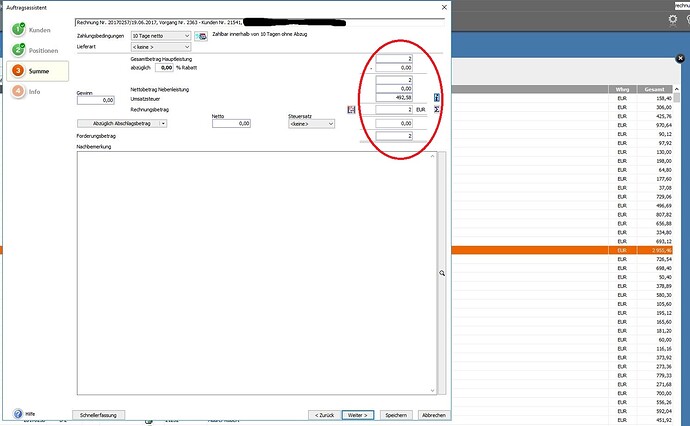Click the Zurück button
The width and height of the screenshot is (690, 426).
[x=324, y=415]
